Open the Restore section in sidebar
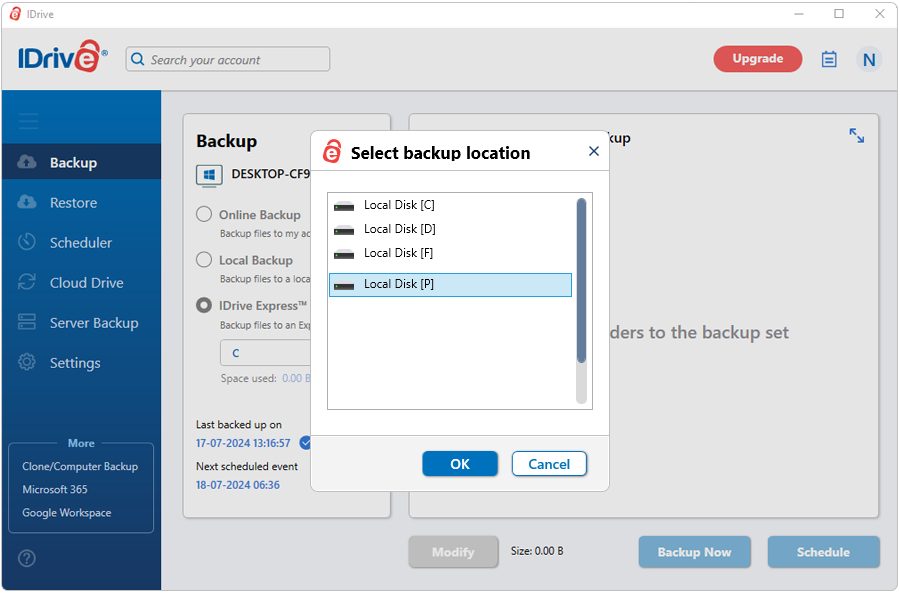 (82, 203)
